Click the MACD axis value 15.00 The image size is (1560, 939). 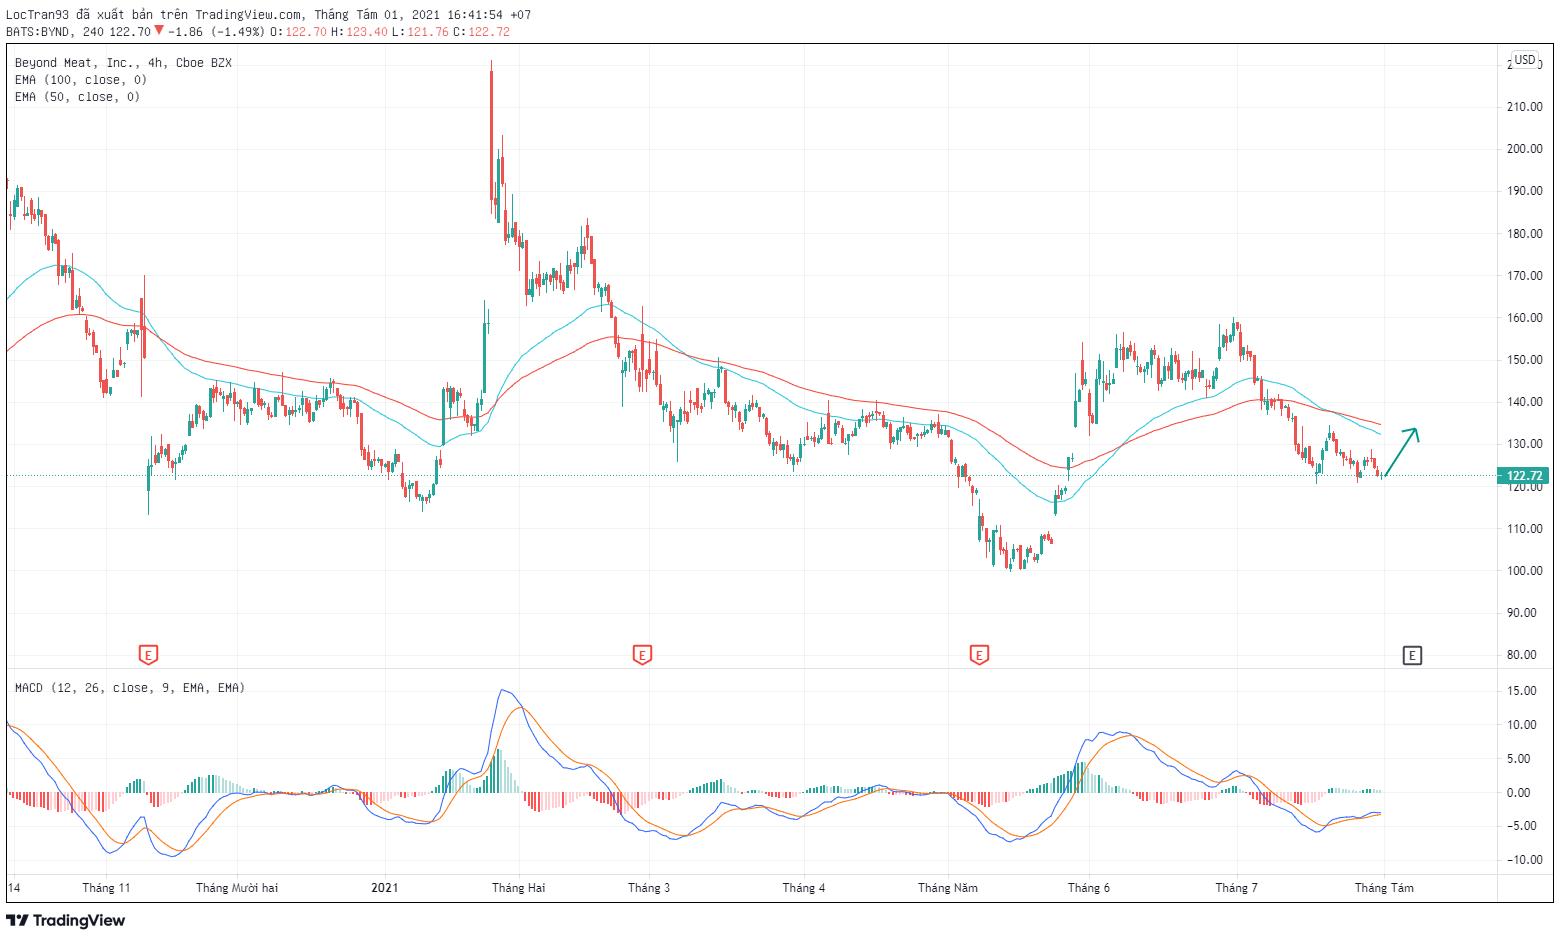(1522, 691)
